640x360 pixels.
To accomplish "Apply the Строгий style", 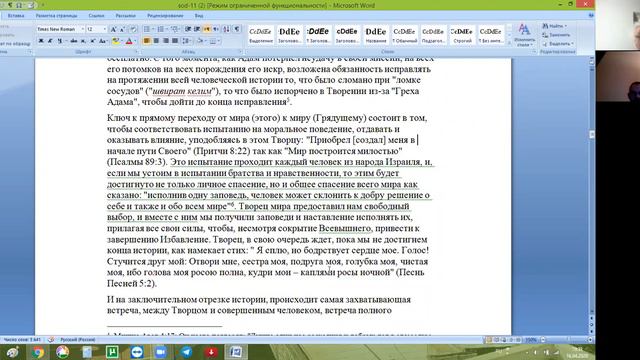I will 462,35.
